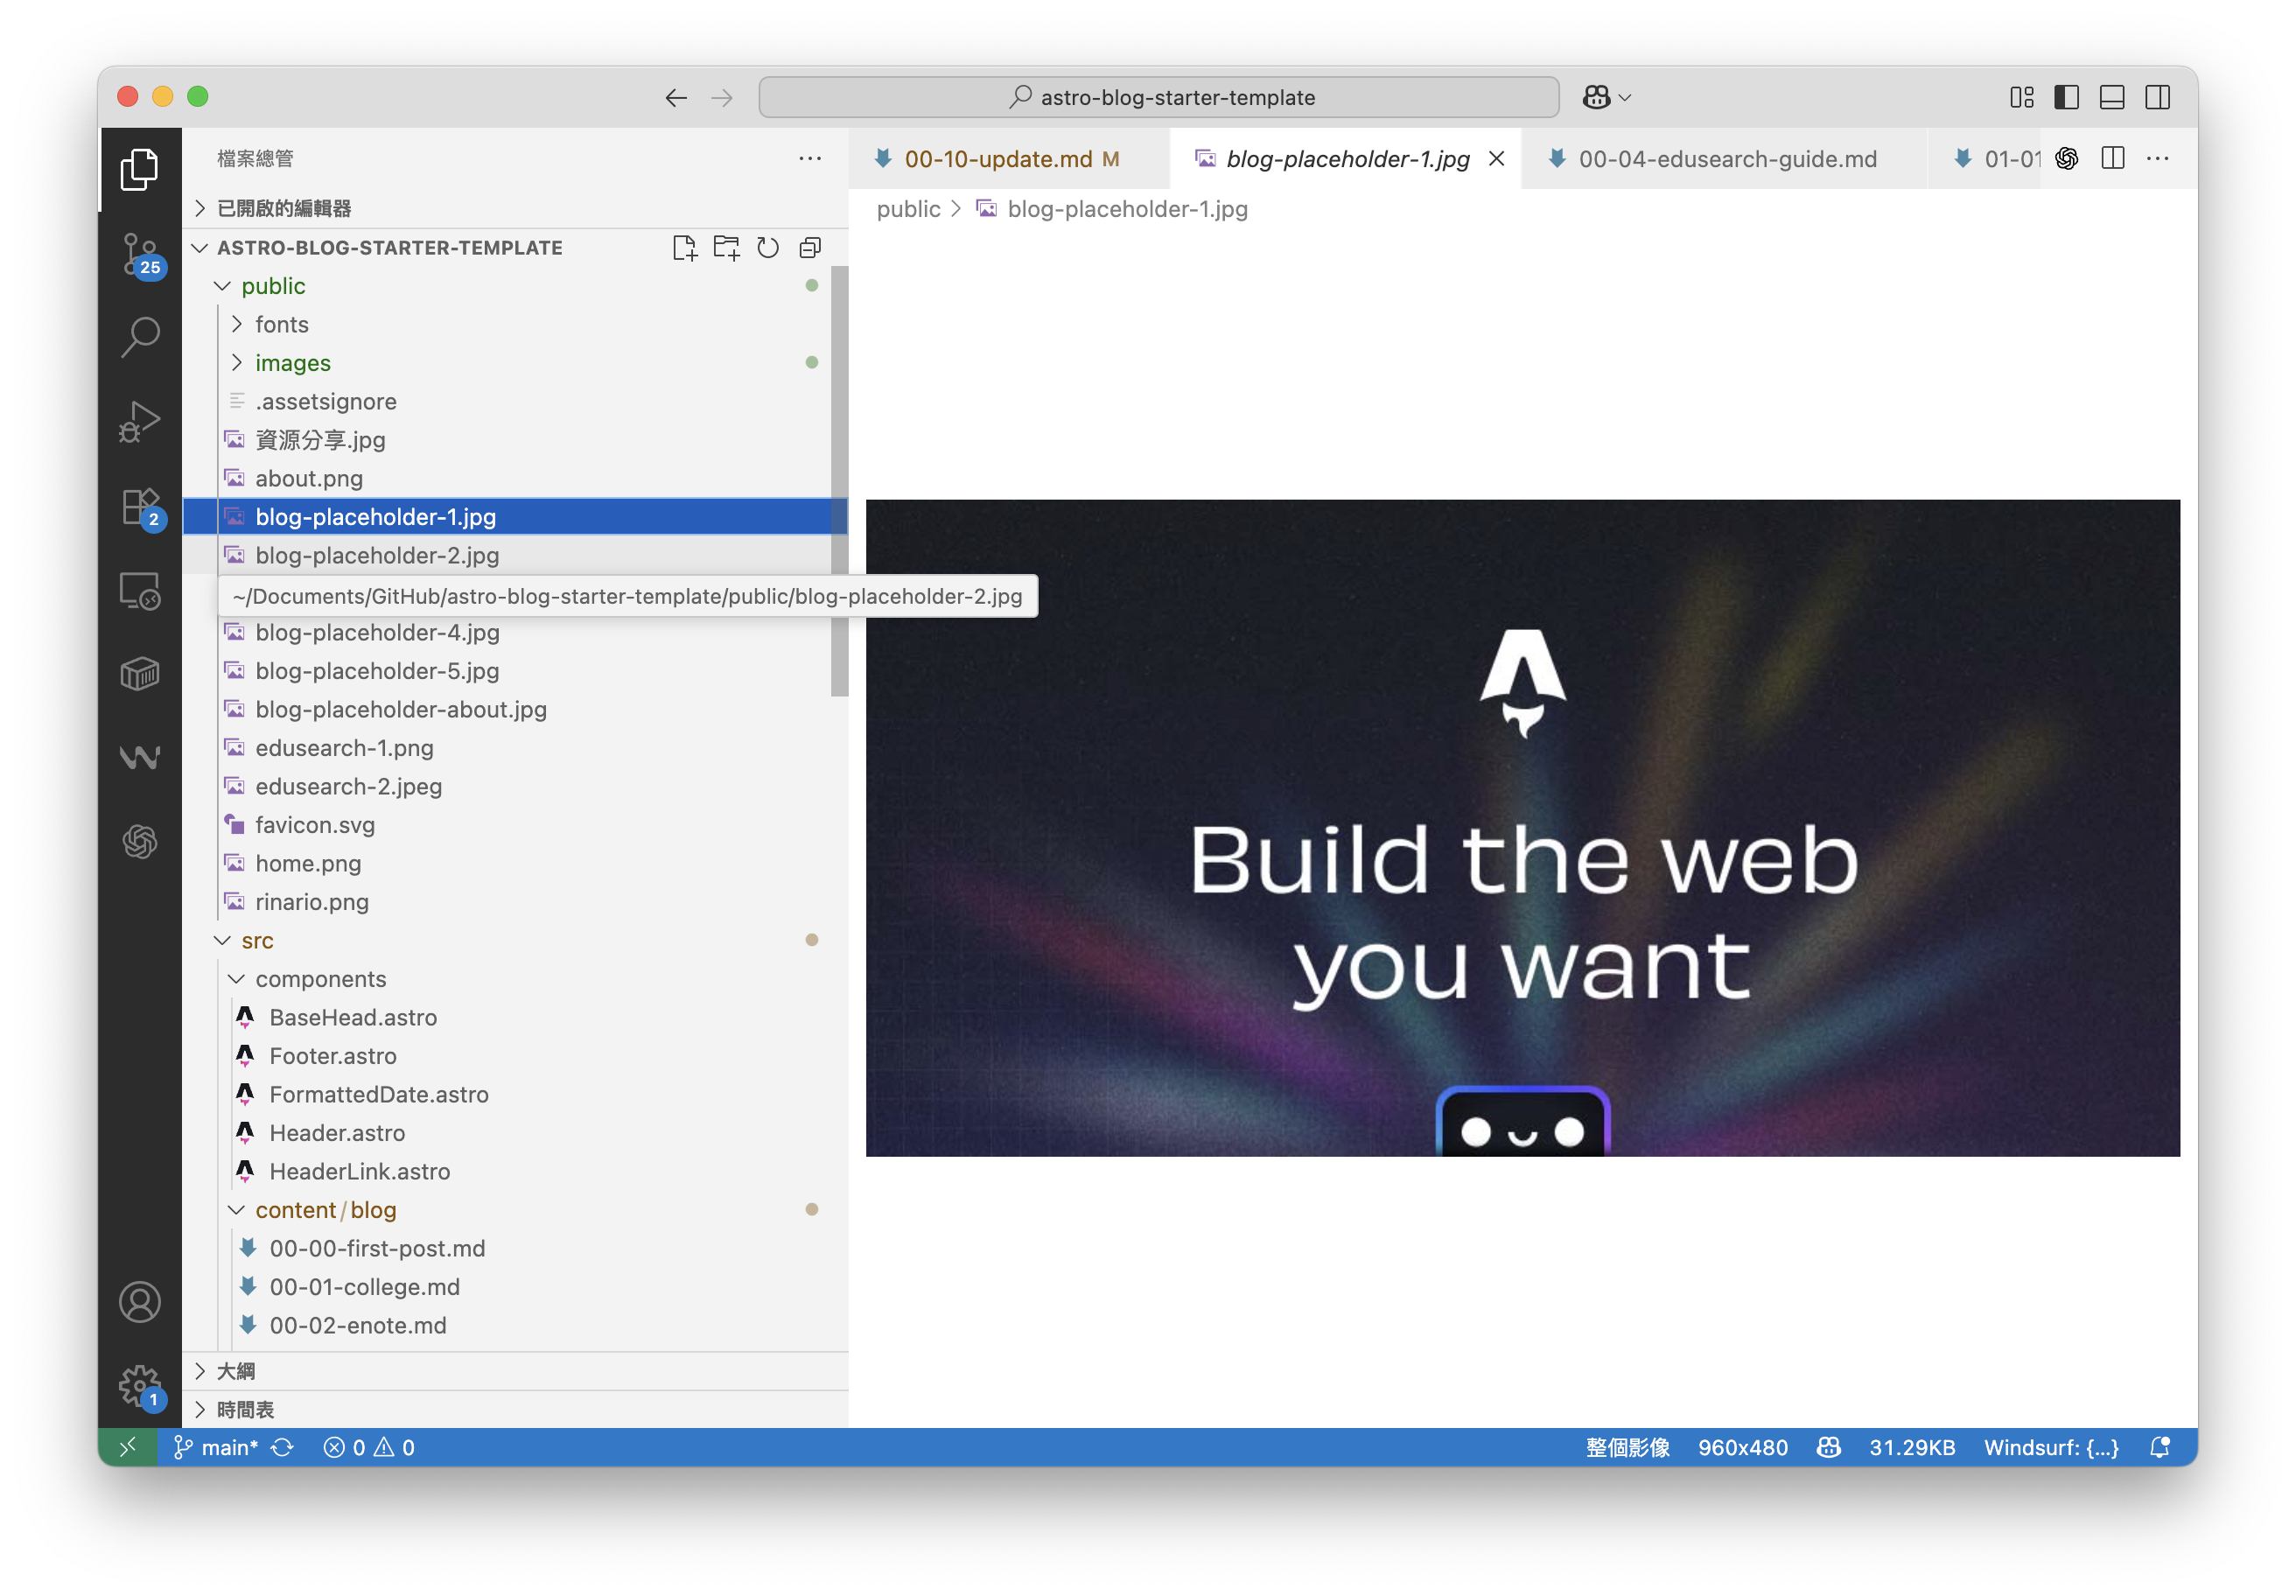Toggle the primary side bar
Viewport: 2296px width, 1596px height.
click(2066, 97)
